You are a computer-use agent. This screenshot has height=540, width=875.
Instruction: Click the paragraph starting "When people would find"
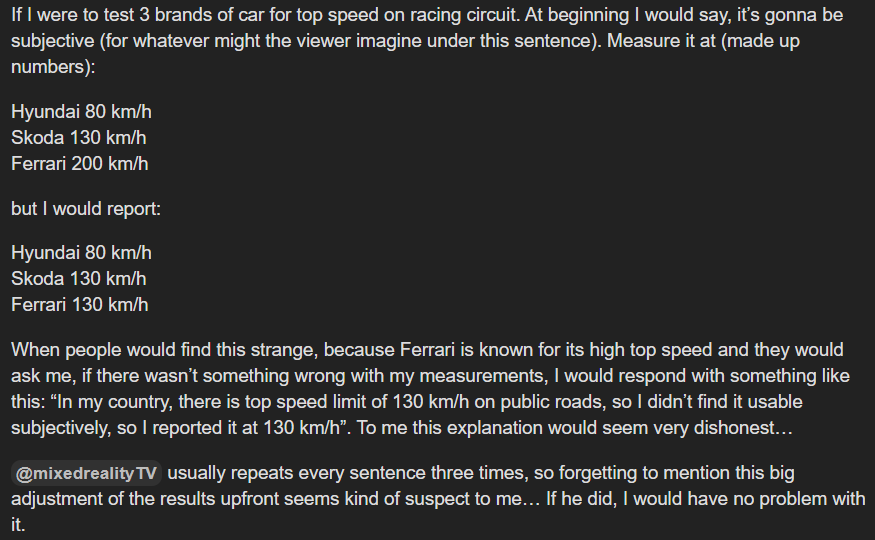pos(430,388)
